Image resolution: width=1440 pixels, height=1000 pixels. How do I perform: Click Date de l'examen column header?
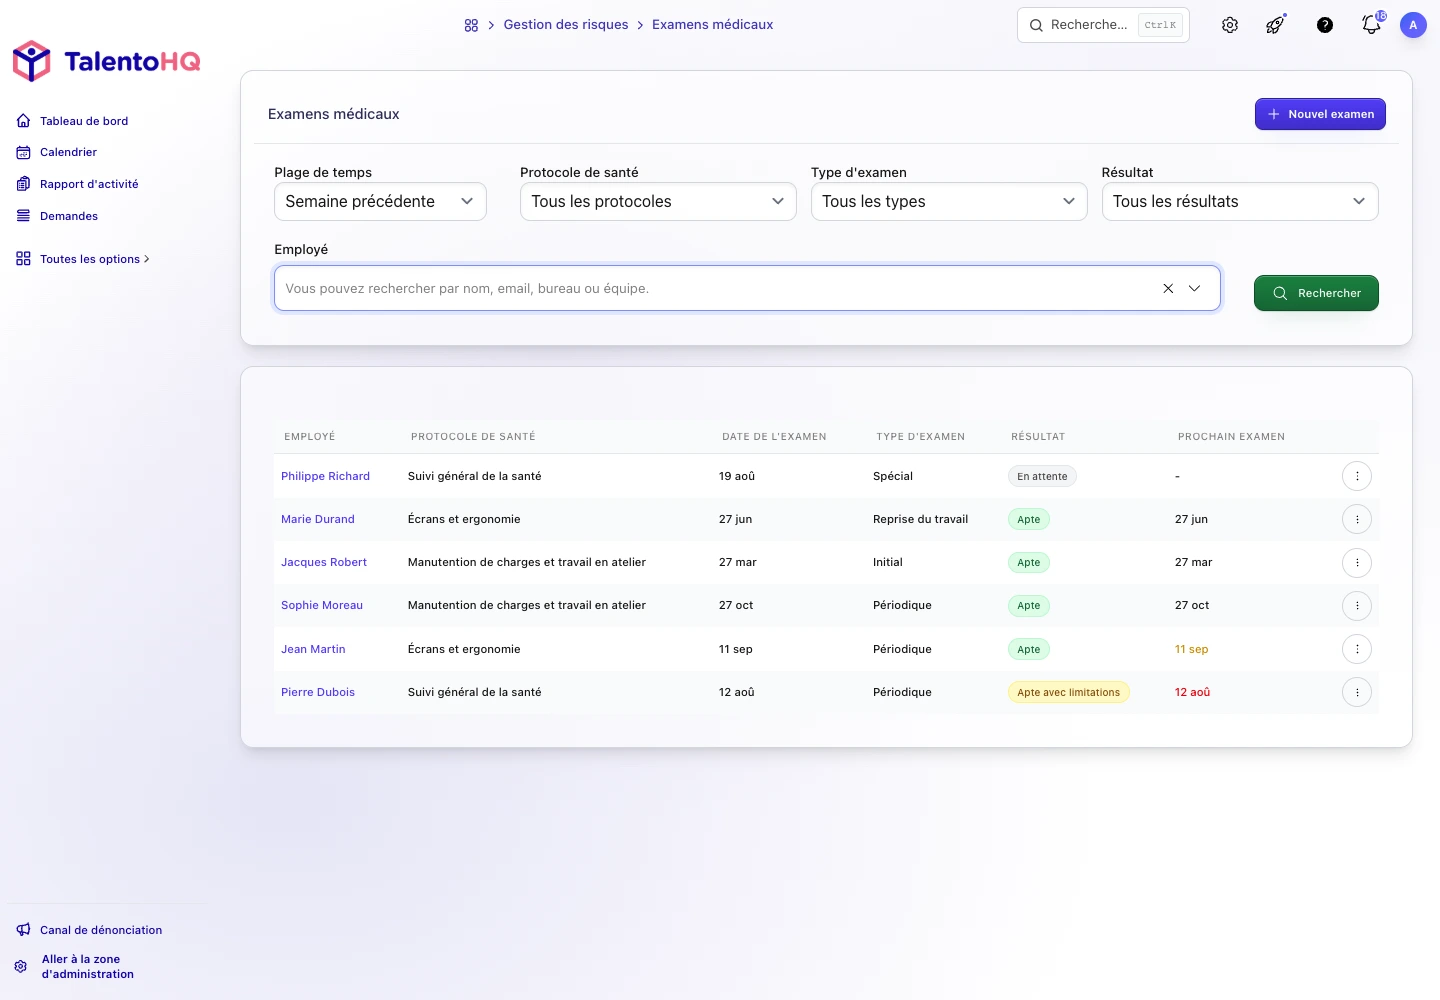click(774, 437)
